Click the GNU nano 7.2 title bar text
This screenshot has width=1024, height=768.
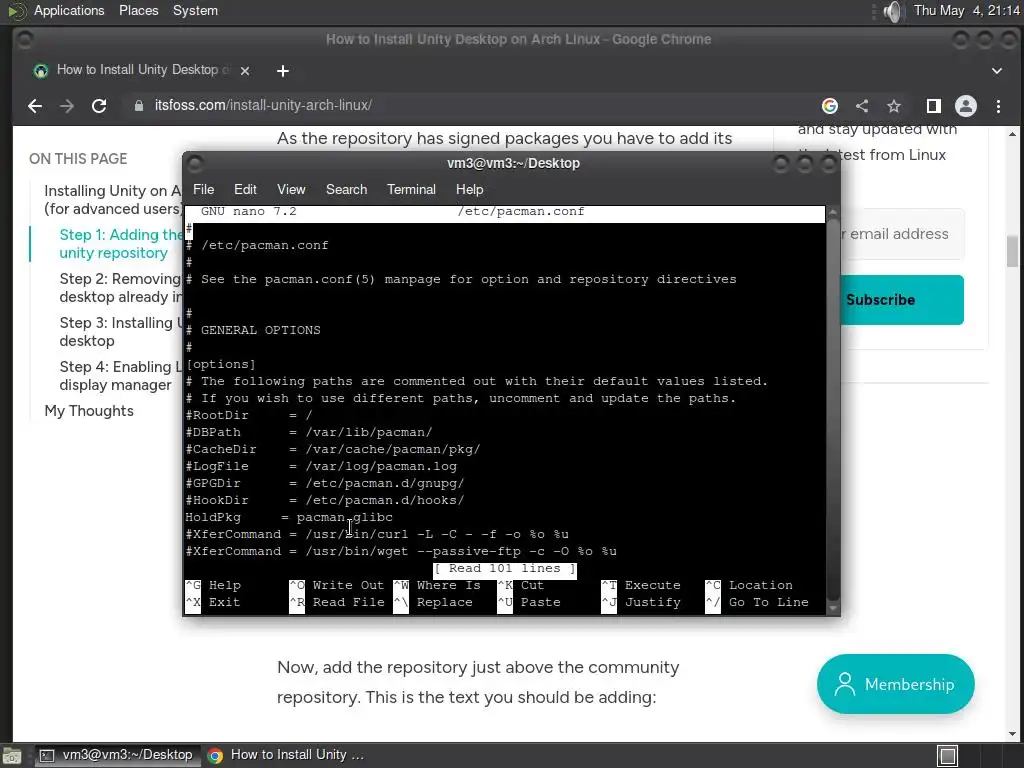[x=248, y=212]
